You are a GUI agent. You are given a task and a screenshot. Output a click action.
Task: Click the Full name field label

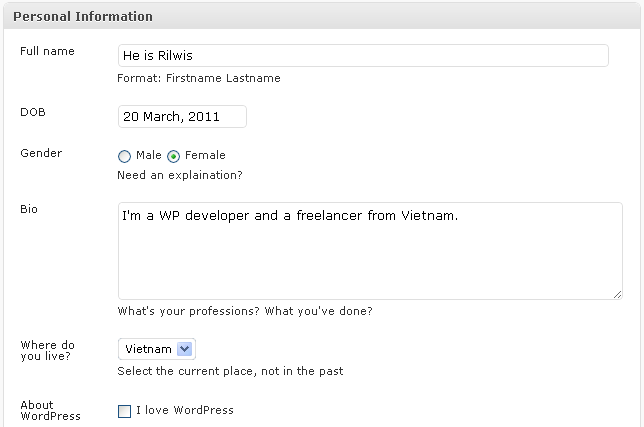[x=47, y=51]
